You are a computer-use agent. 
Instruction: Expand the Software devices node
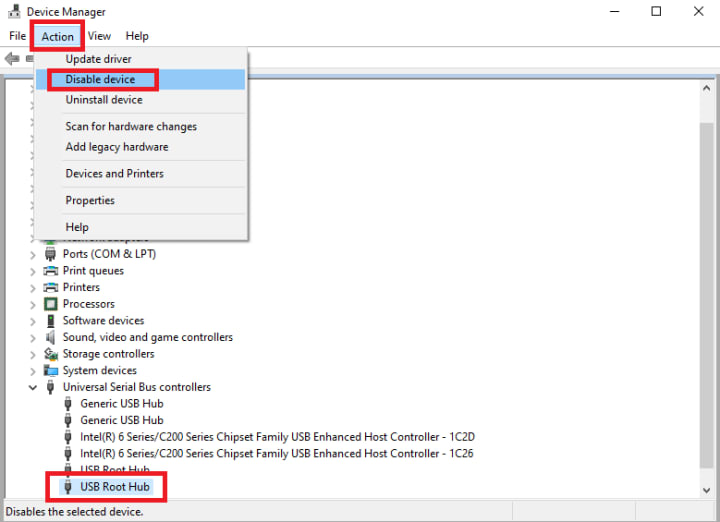(x=33, y=321)
